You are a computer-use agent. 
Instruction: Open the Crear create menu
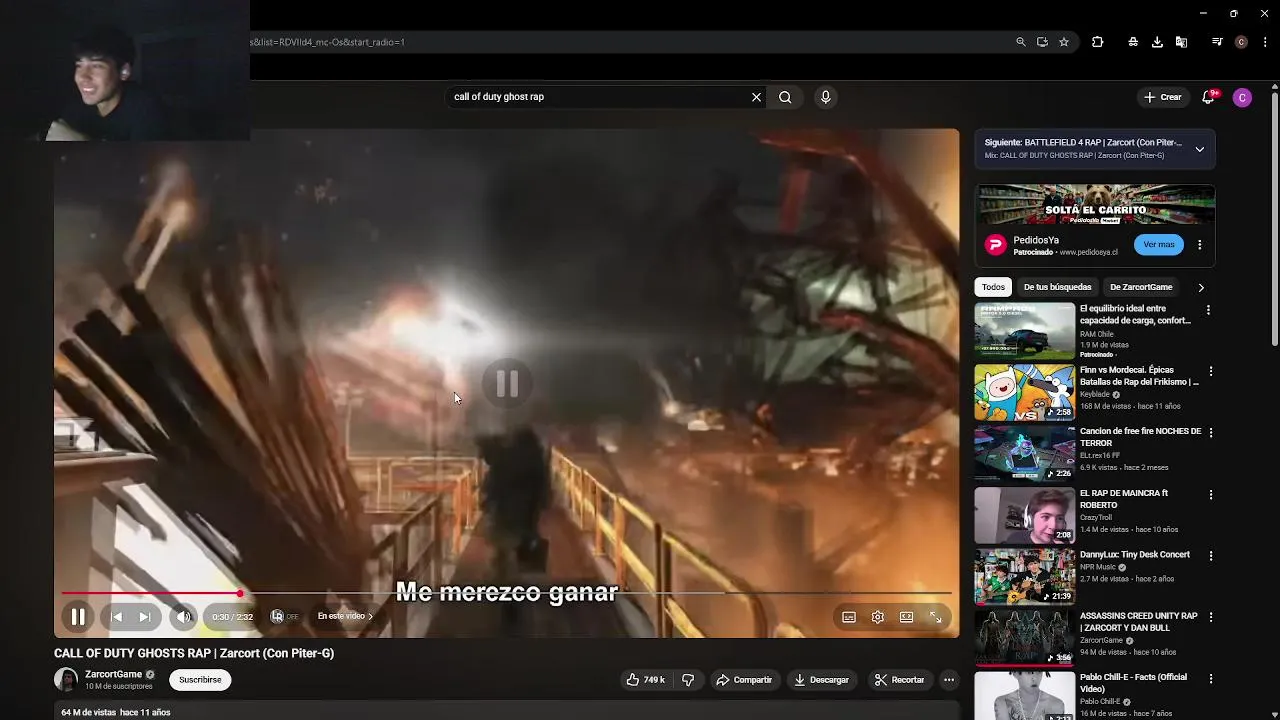[x=1163, y=97]
